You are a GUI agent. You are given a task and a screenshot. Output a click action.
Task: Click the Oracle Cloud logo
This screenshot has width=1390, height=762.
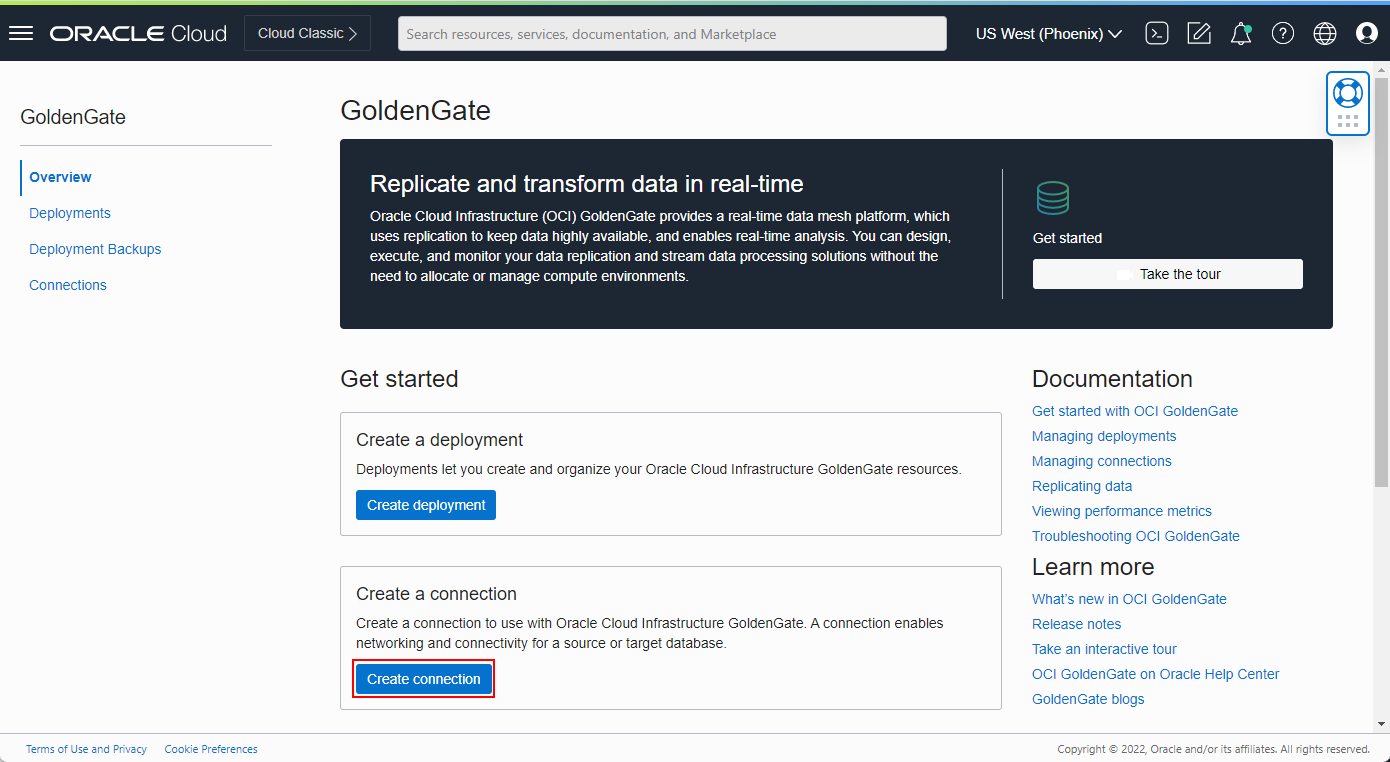pos(138,33)
